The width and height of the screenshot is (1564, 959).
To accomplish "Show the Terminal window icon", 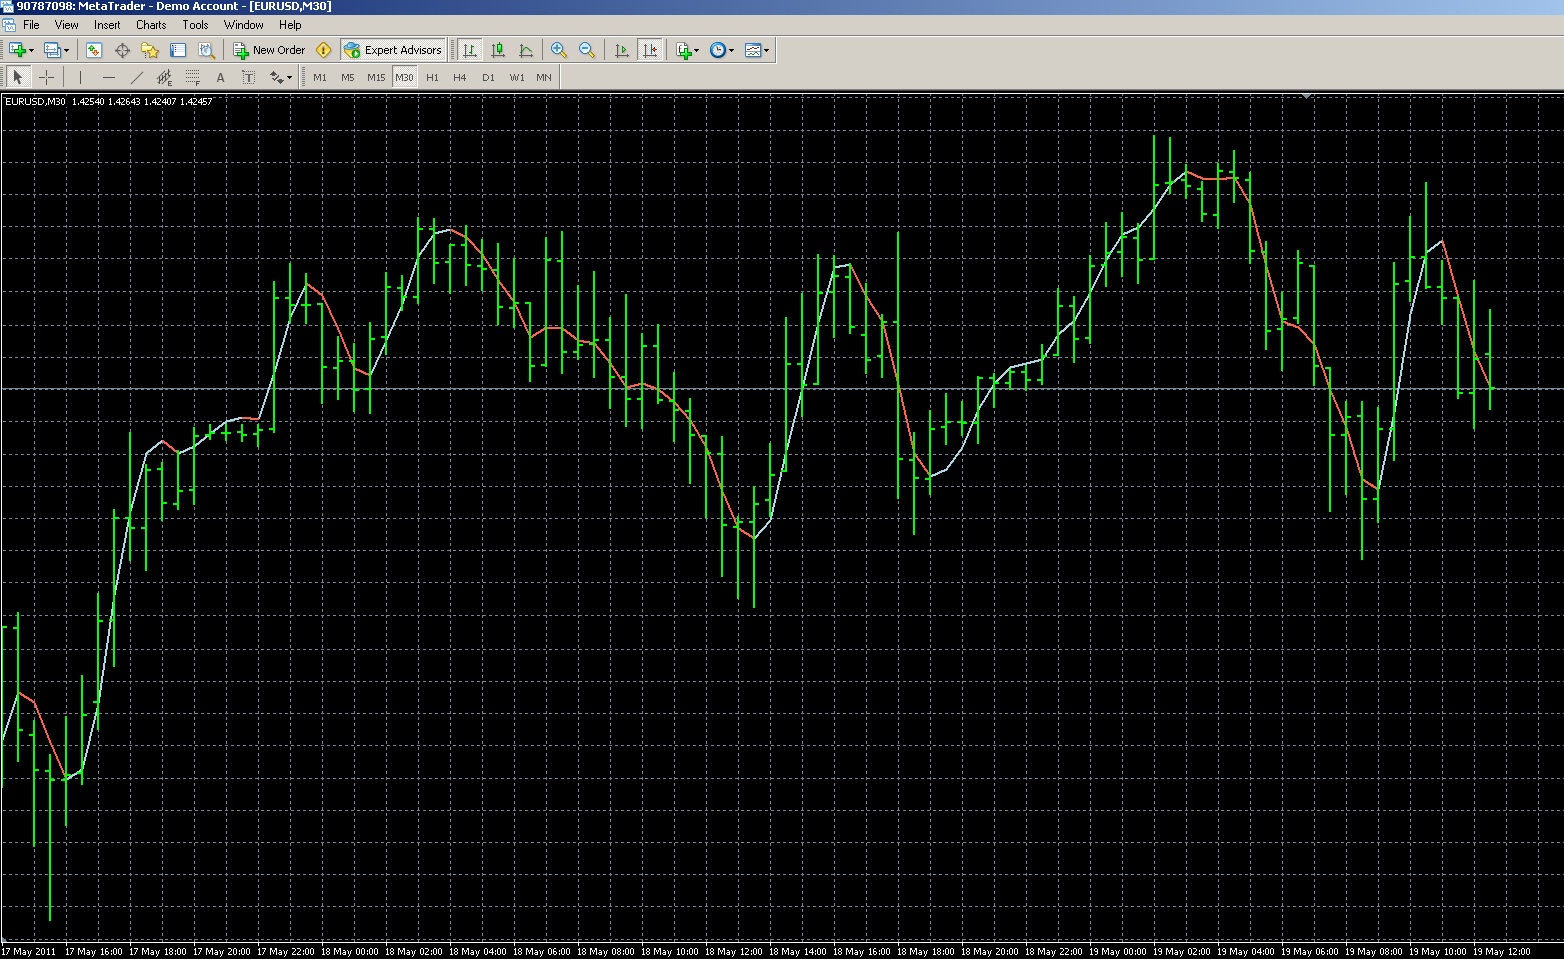I will click(x=178, y=50).
